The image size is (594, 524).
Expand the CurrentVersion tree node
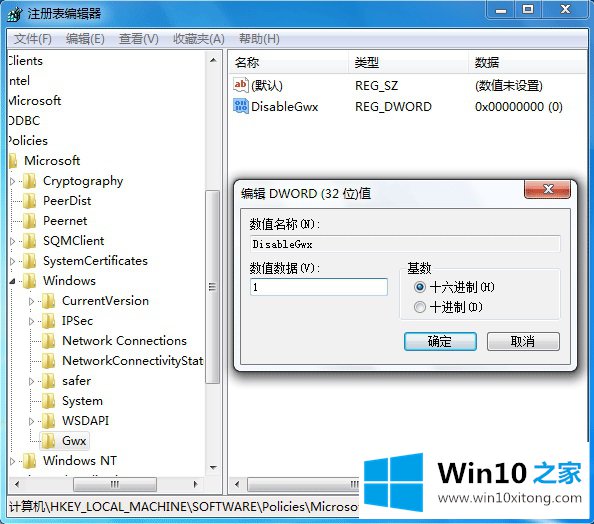31,302
